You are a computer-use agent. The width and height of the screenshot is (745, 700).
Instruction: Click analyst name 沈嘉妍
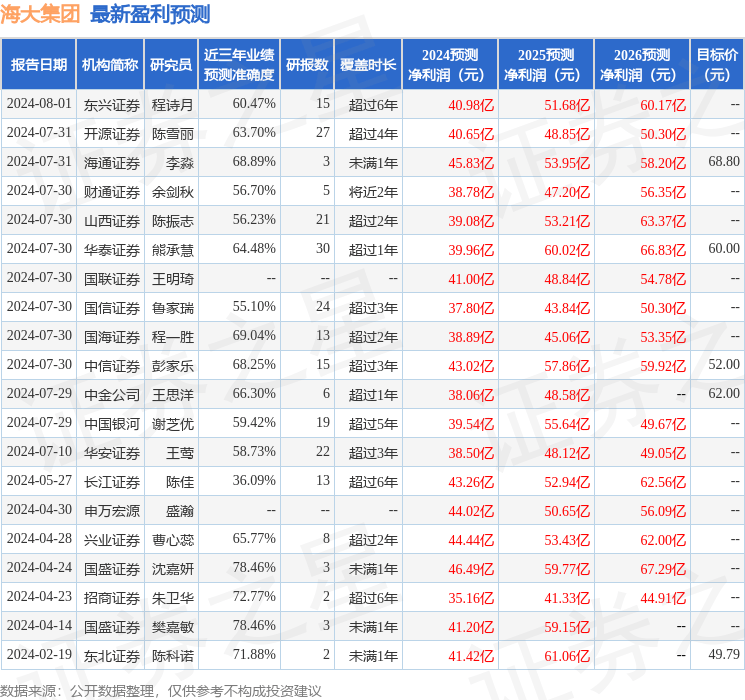pos(173,569)
